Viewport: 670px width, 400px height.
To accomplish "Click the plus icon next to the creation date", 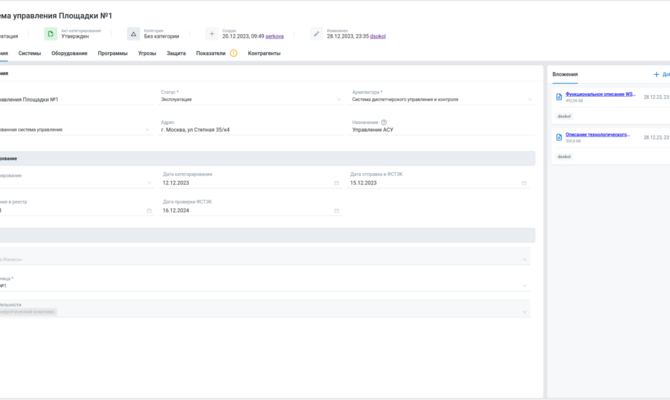I will (x=212, y=34).
